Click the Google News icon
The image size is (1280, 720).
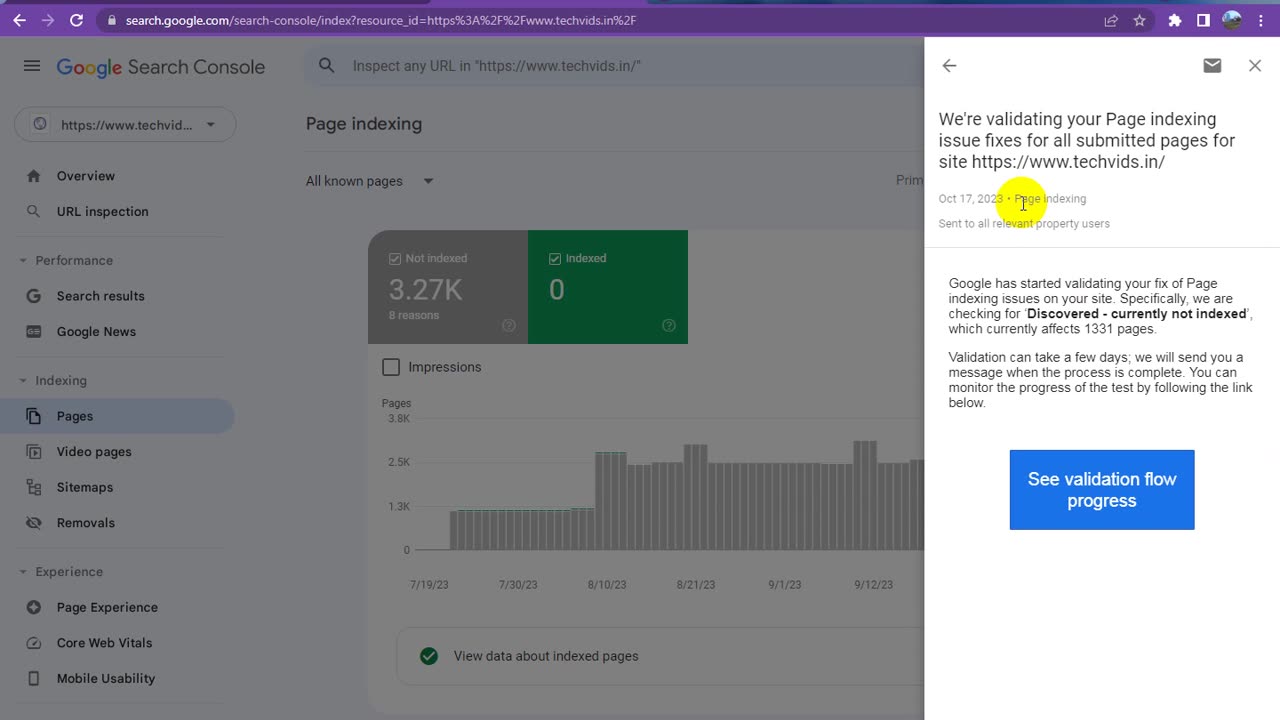point(34,332)
